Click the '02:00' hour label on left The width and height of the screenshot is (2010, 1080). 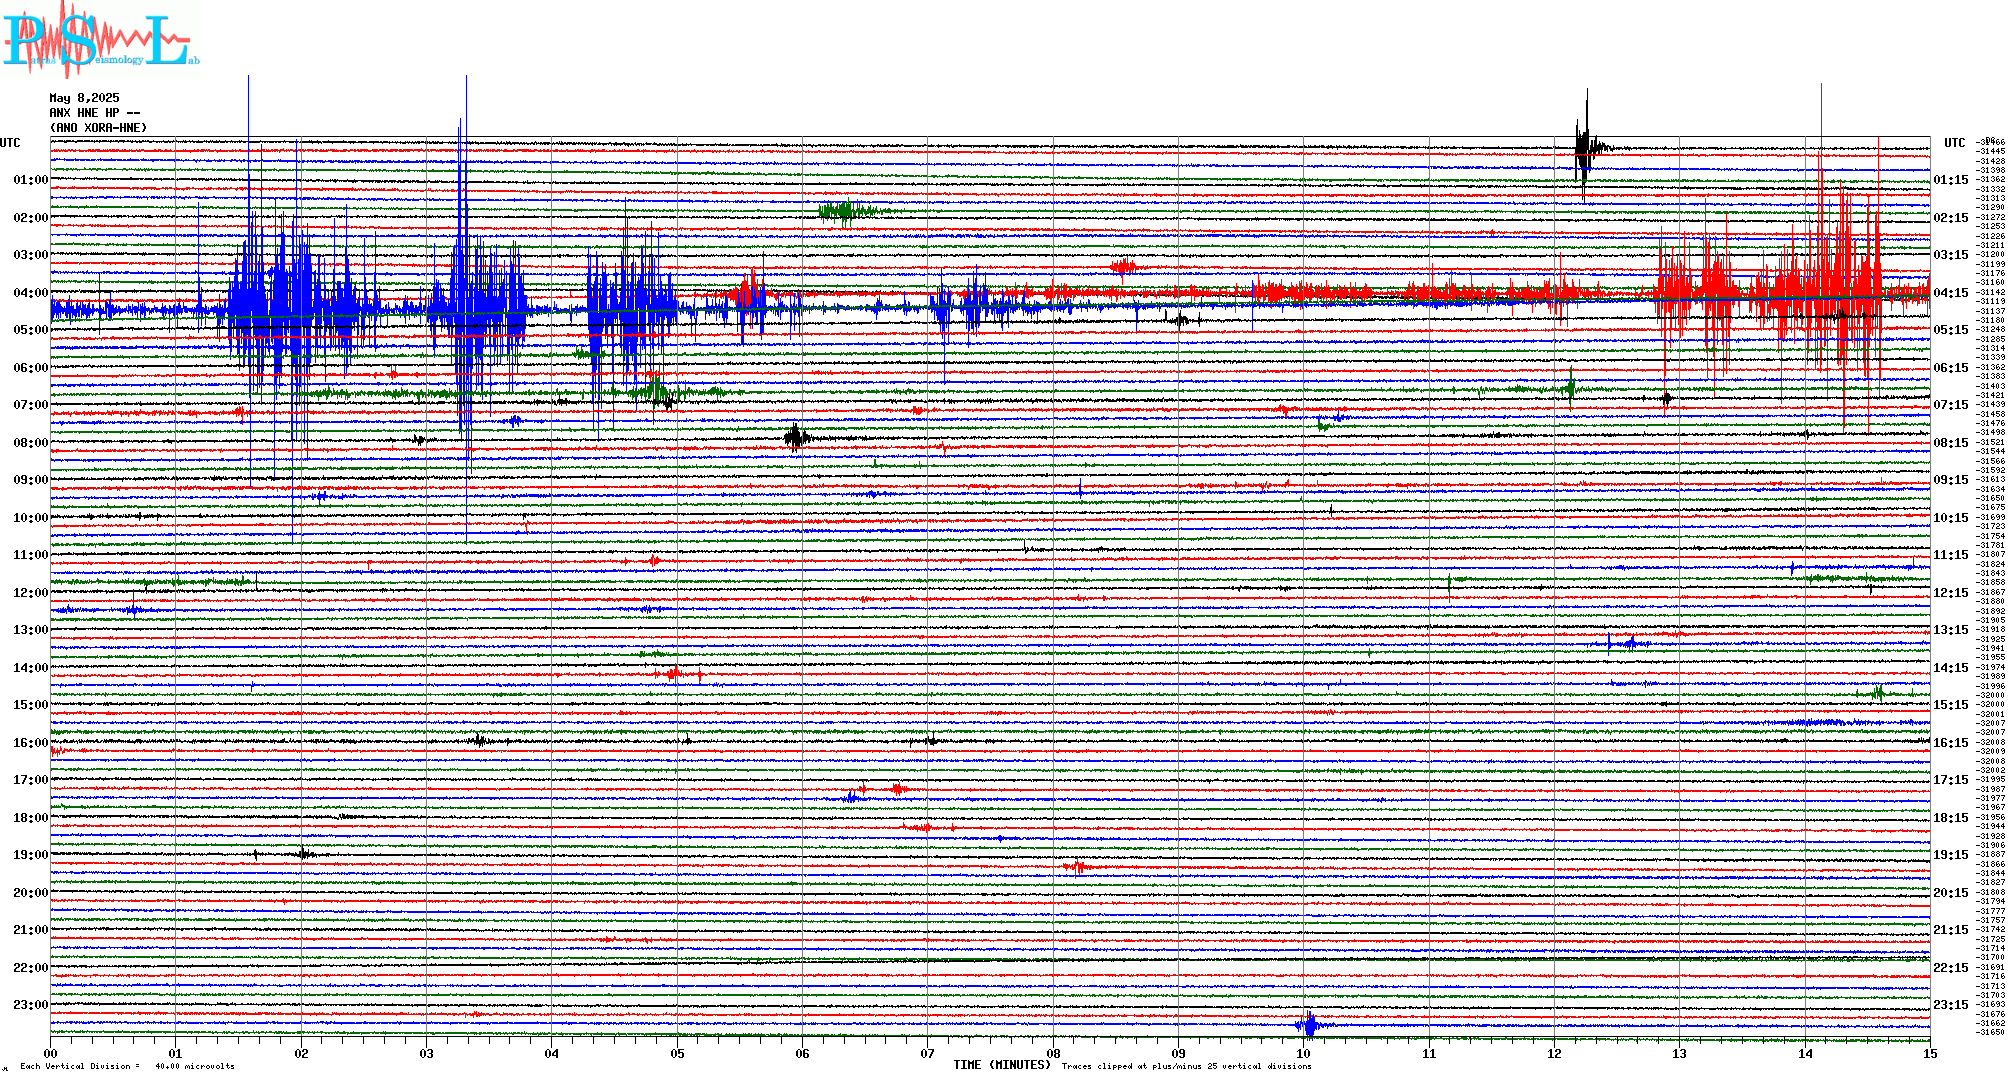click(x=30, y=218)
